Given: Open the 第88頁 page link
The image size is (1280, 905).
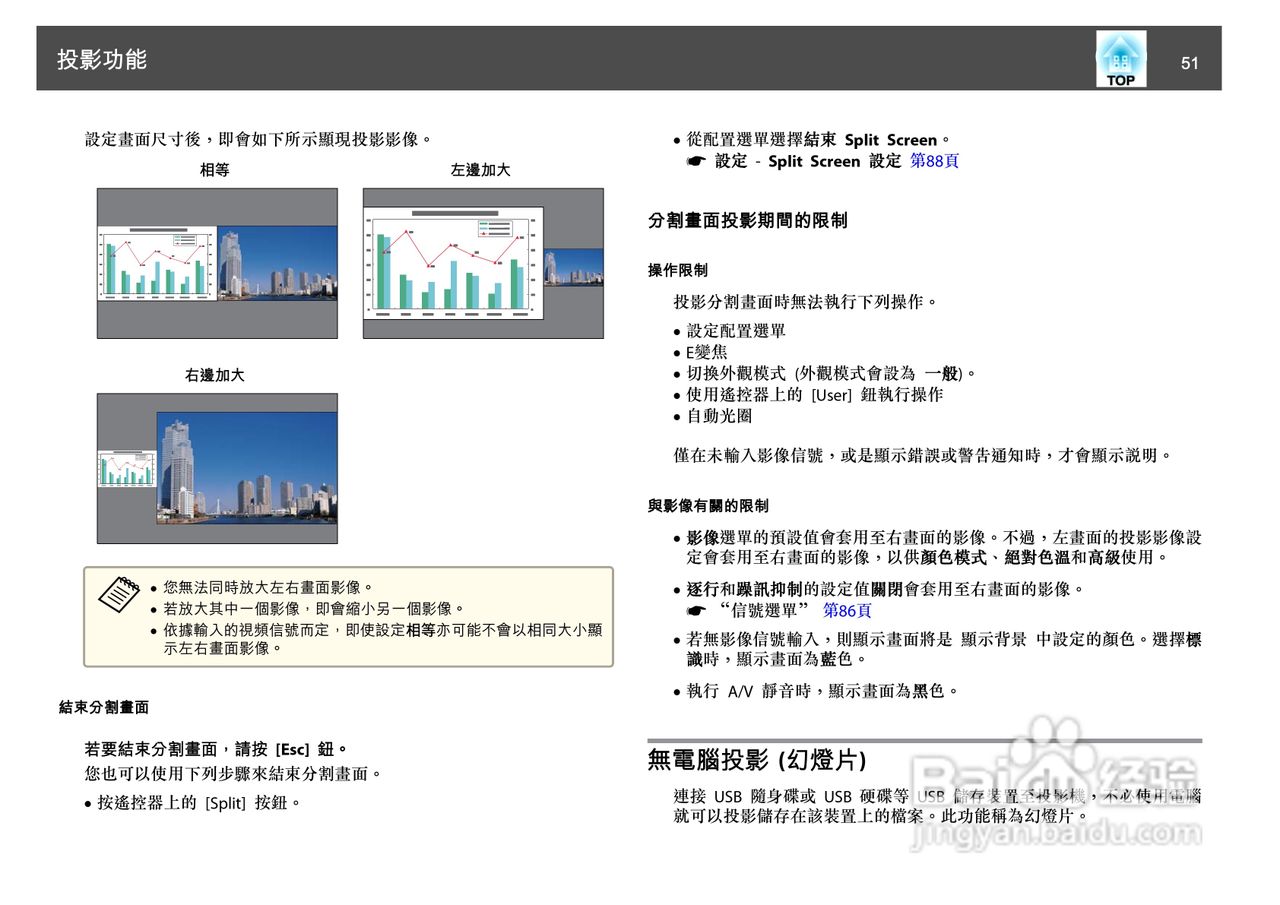Looking at the screenshot, I should pos(934,161).
